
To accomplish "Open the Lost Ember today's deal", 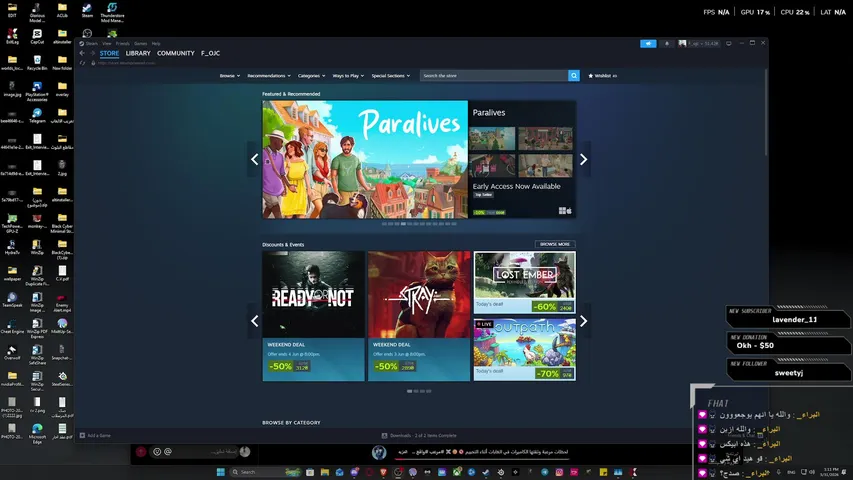I will coord(524,282).
